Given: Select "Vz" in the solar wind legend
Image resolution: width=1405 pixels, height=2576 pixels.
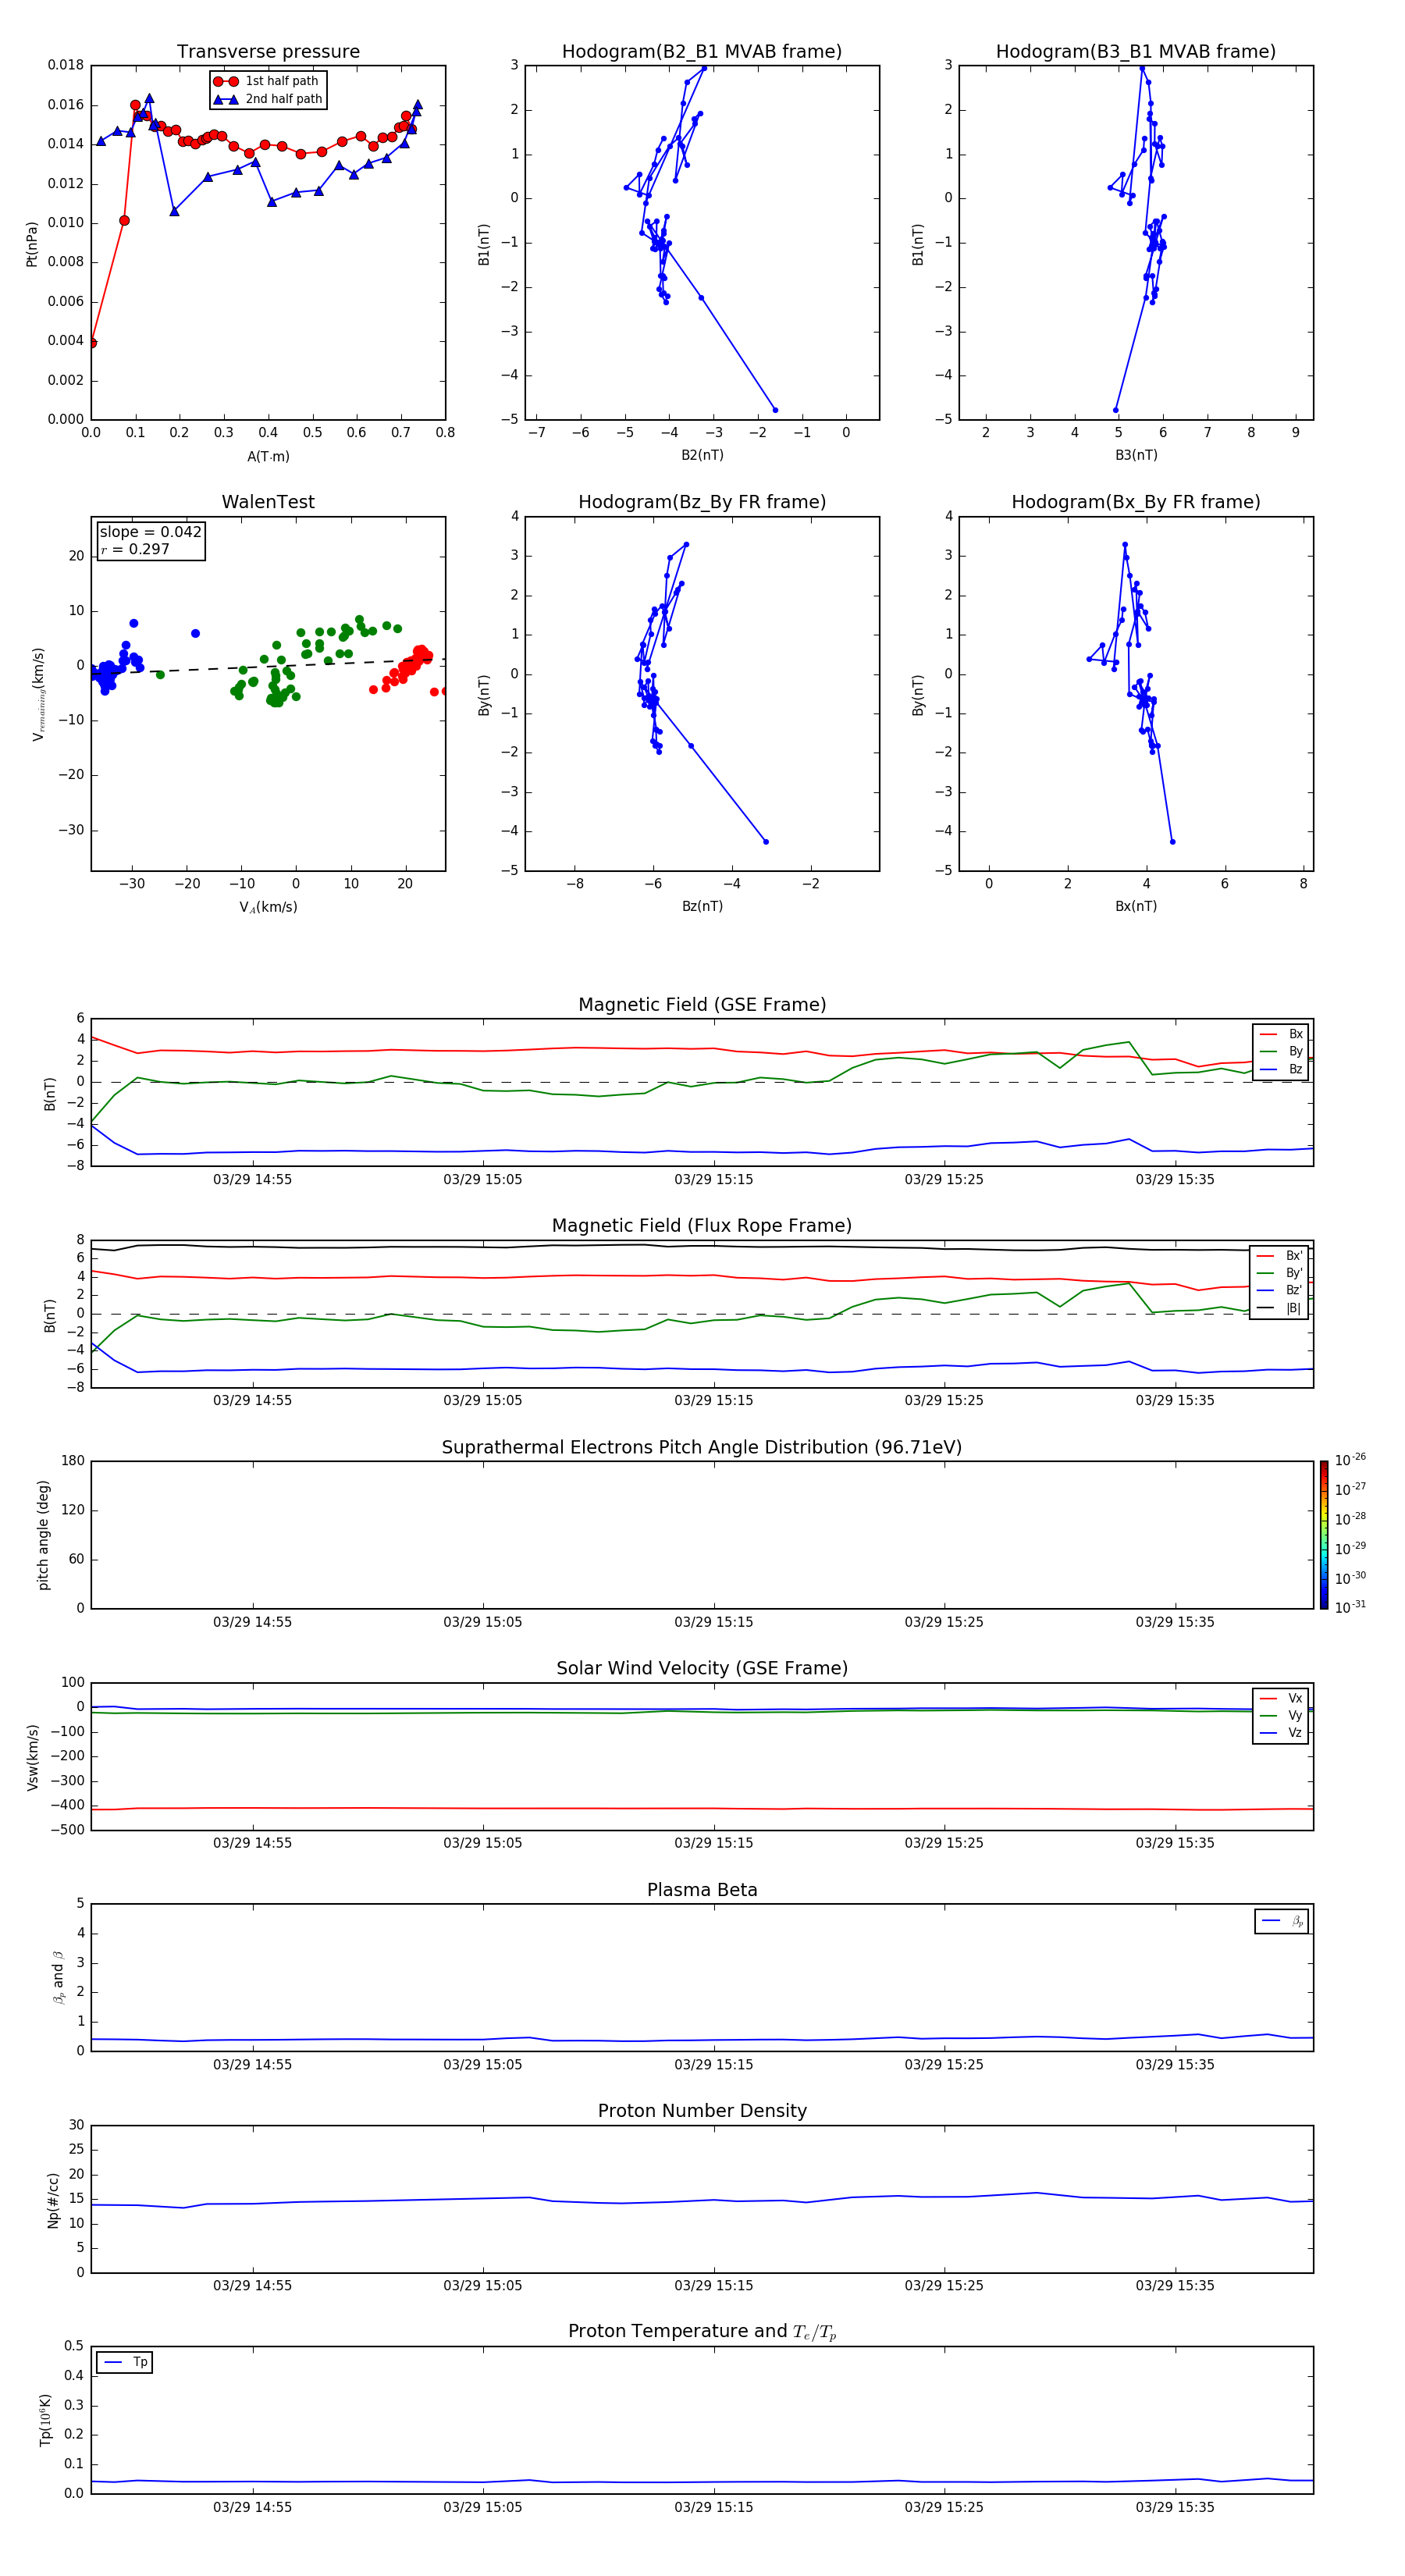Looking at the screenshot, I should (x=1282, y=1733).
